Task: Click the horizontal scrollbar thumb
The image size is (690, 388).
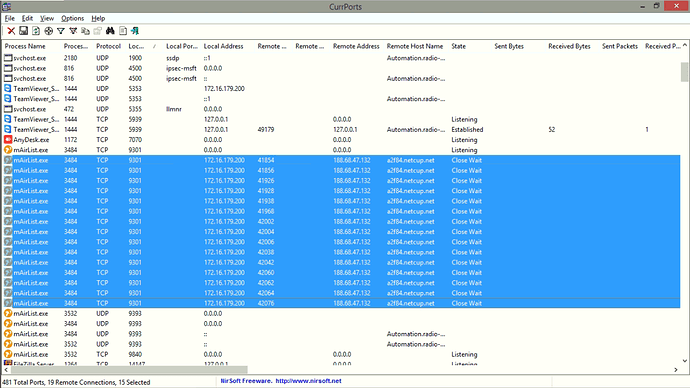Action: [x=128, y=370]
